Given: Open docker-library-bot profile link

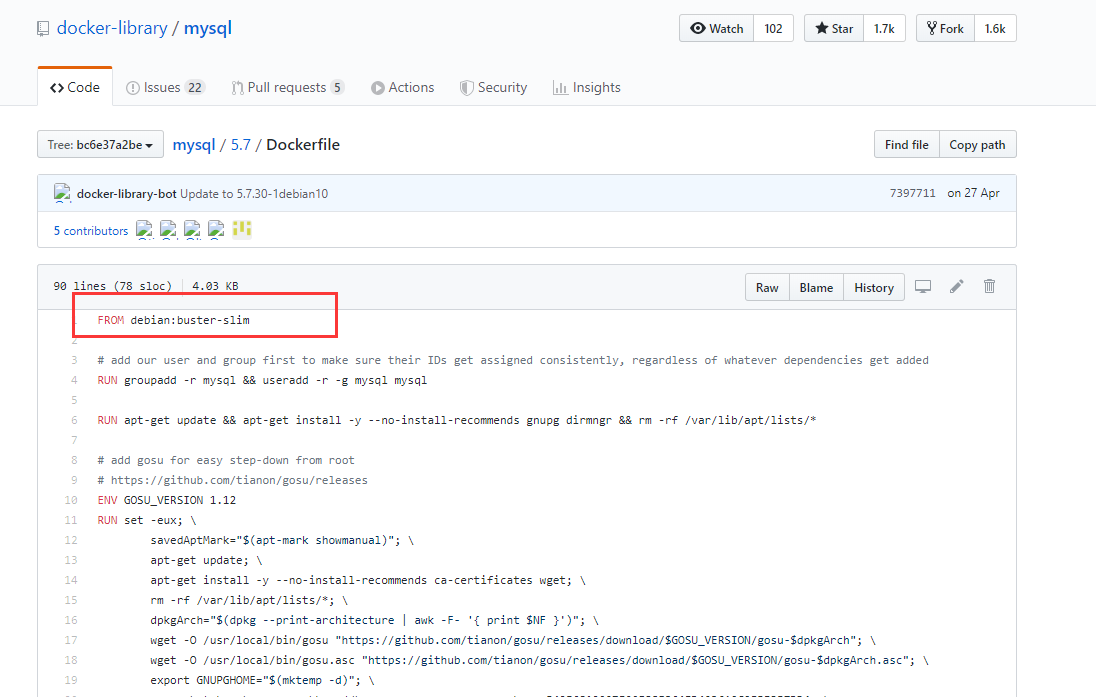Looking at the screenshot, I should pos(127,194).
